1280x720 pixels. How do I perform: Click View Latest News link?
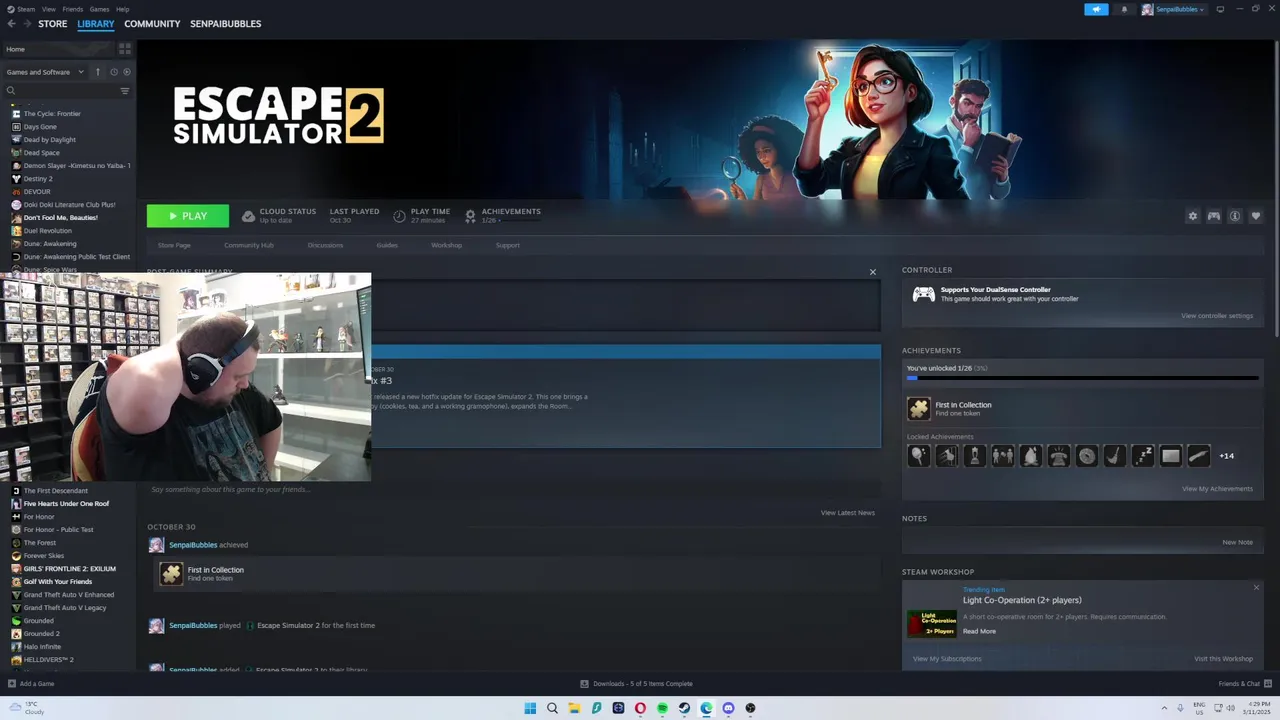848,513
